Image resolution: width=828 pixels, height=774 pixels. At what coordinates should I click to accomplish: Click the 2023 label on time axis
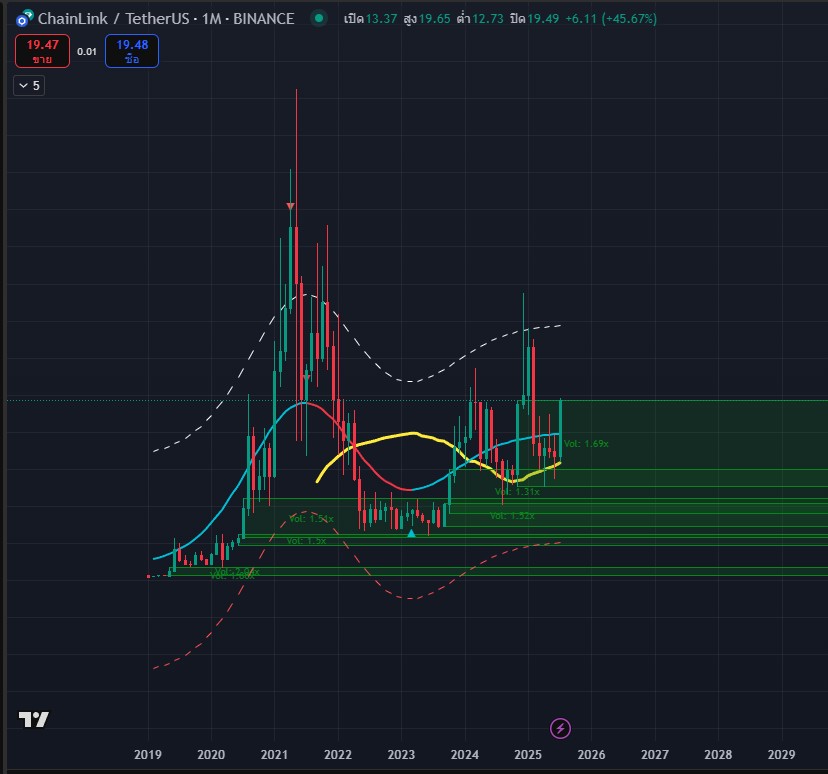(x=401, y=754)
